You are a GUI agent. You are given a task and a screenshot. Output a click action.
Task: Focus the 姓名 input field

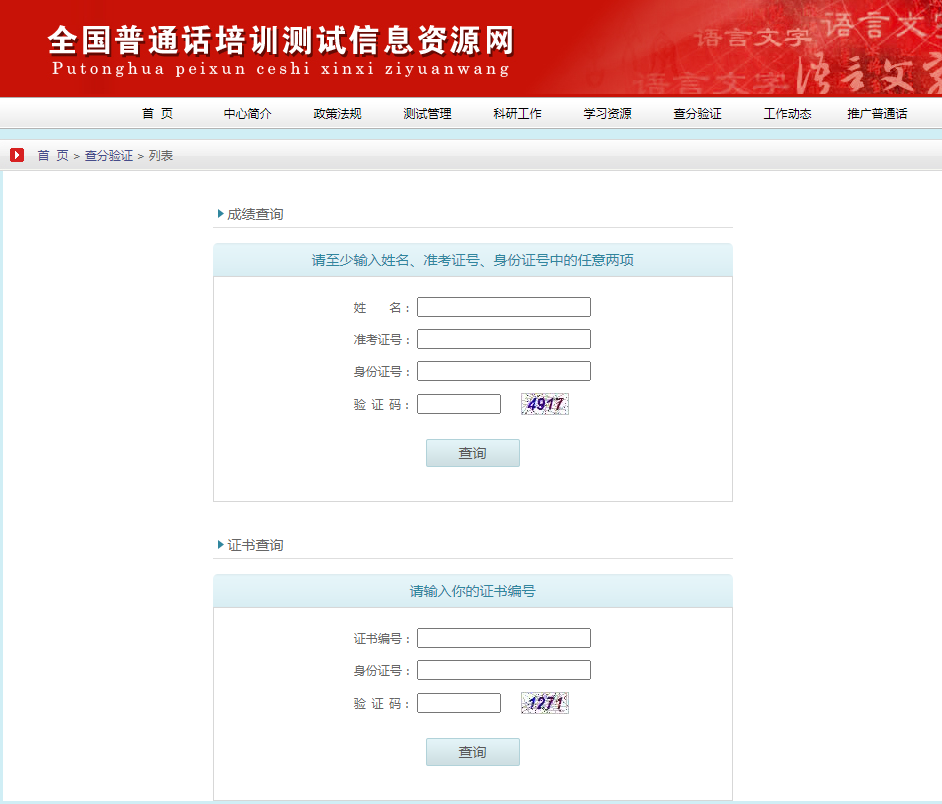(503, 307)
